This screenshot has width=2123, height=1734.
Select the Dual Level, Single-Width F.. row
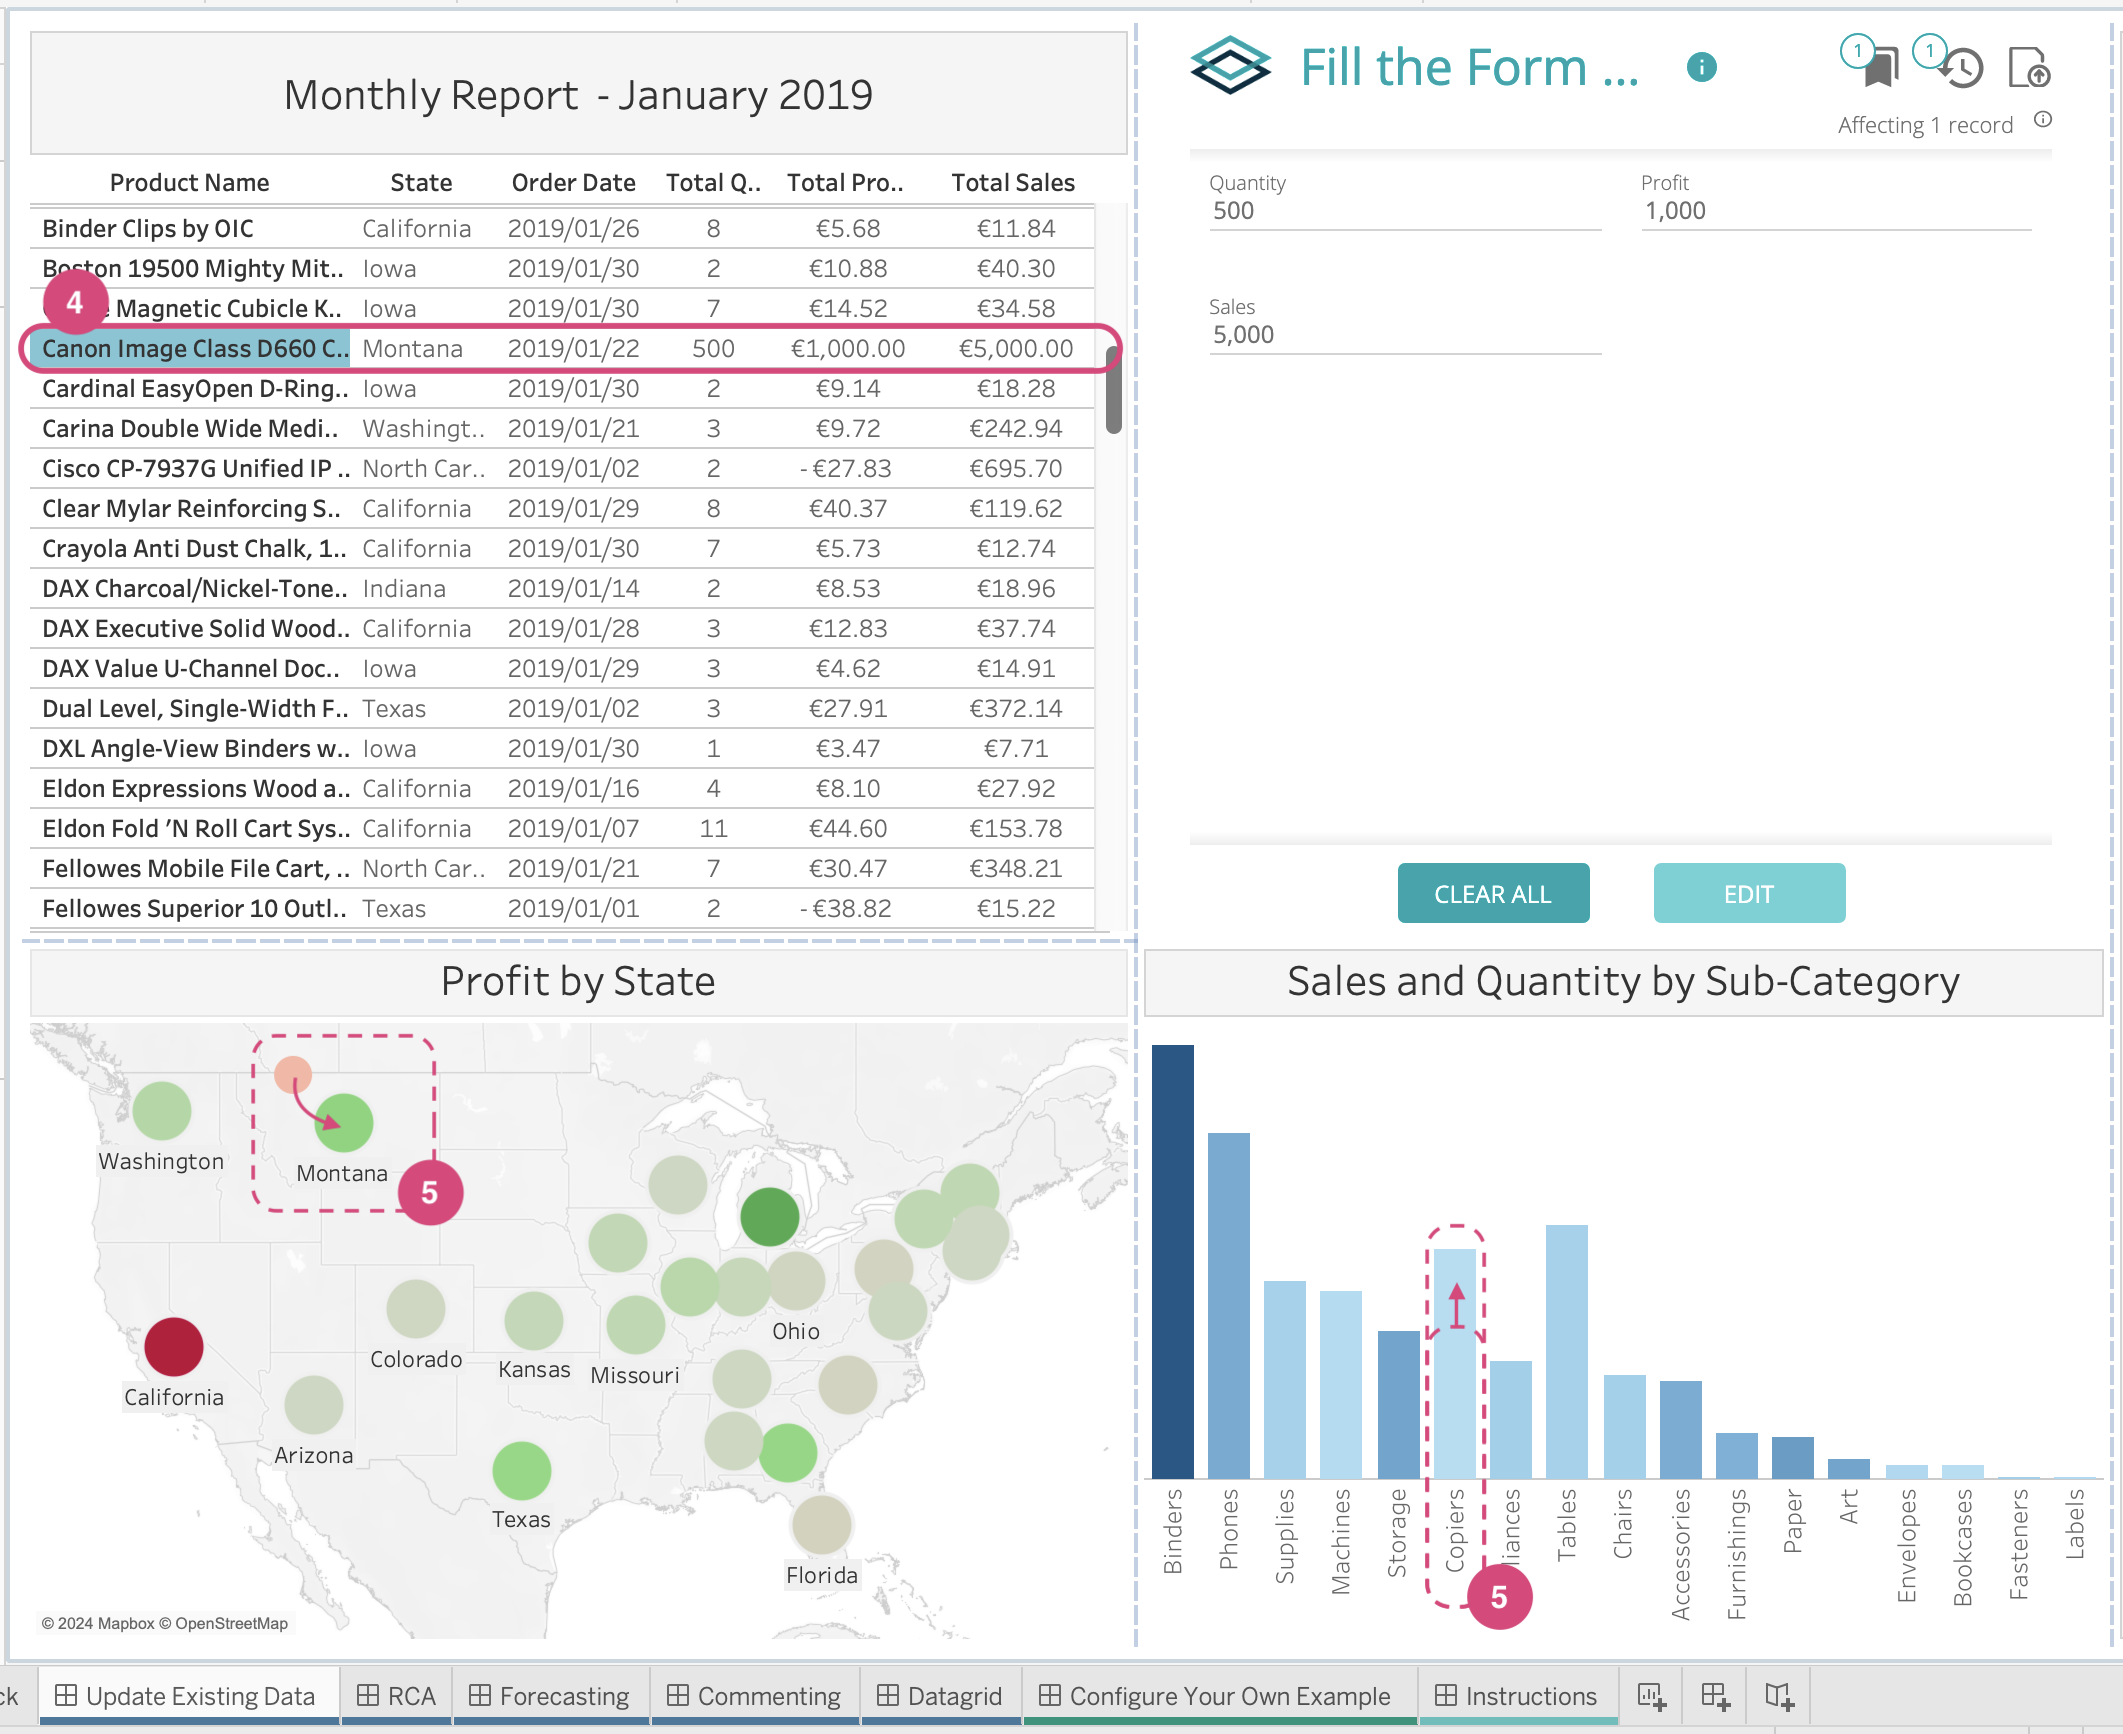click(x=562, y=709)
